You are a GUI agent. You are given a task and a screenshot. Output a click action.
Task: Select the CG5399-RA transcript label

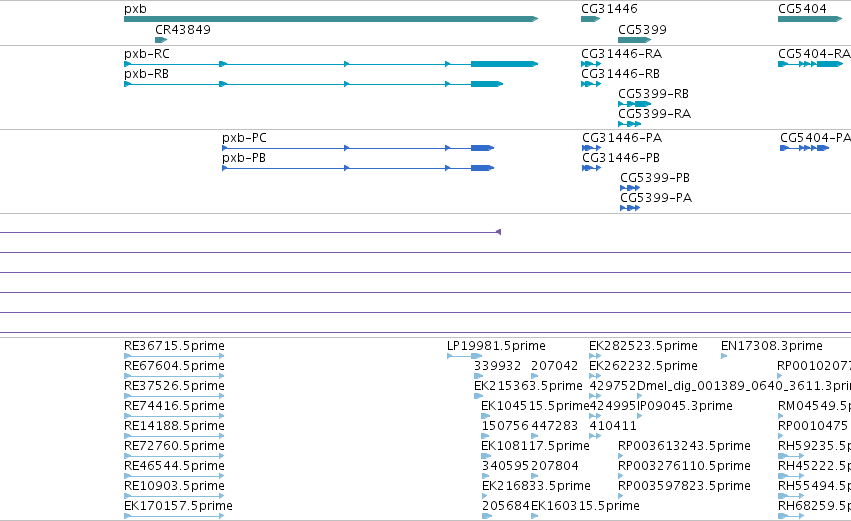[655, 114]
